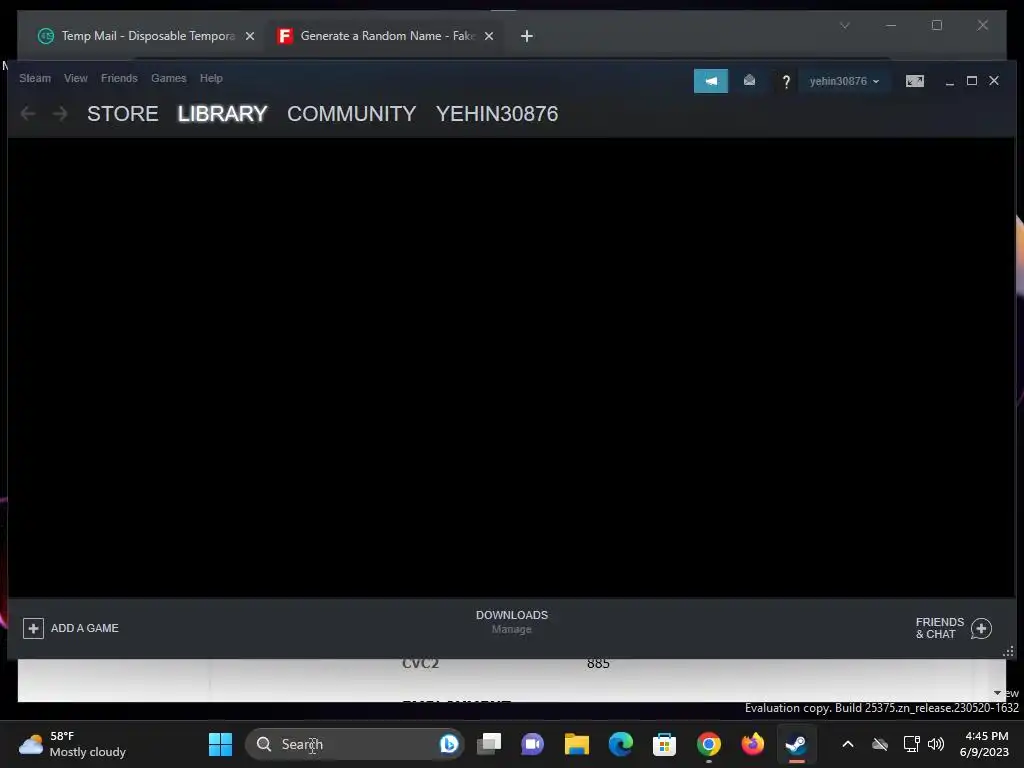The width and height of the screenshot is (1024, 768).
Task: Click the Steam question mark help icon
Action: pos(786,82)
